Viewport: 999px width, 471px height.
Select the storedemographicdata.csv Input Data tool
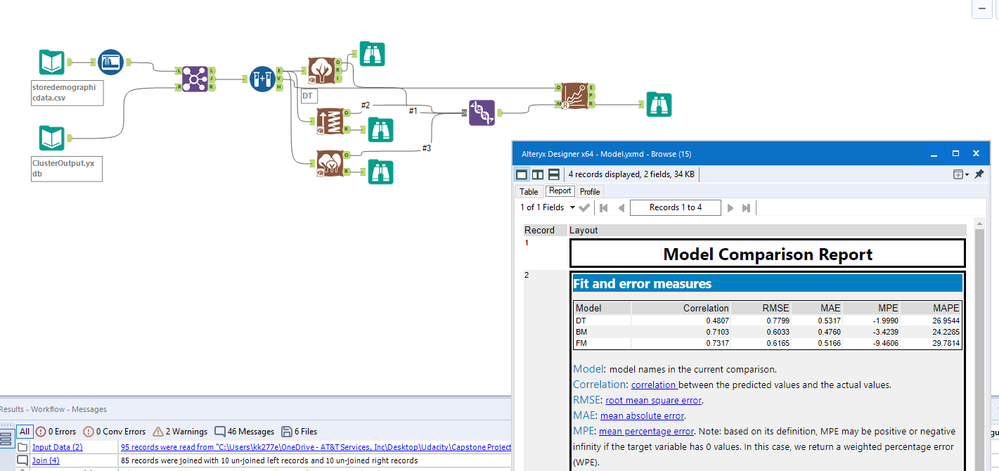point(51,62)
